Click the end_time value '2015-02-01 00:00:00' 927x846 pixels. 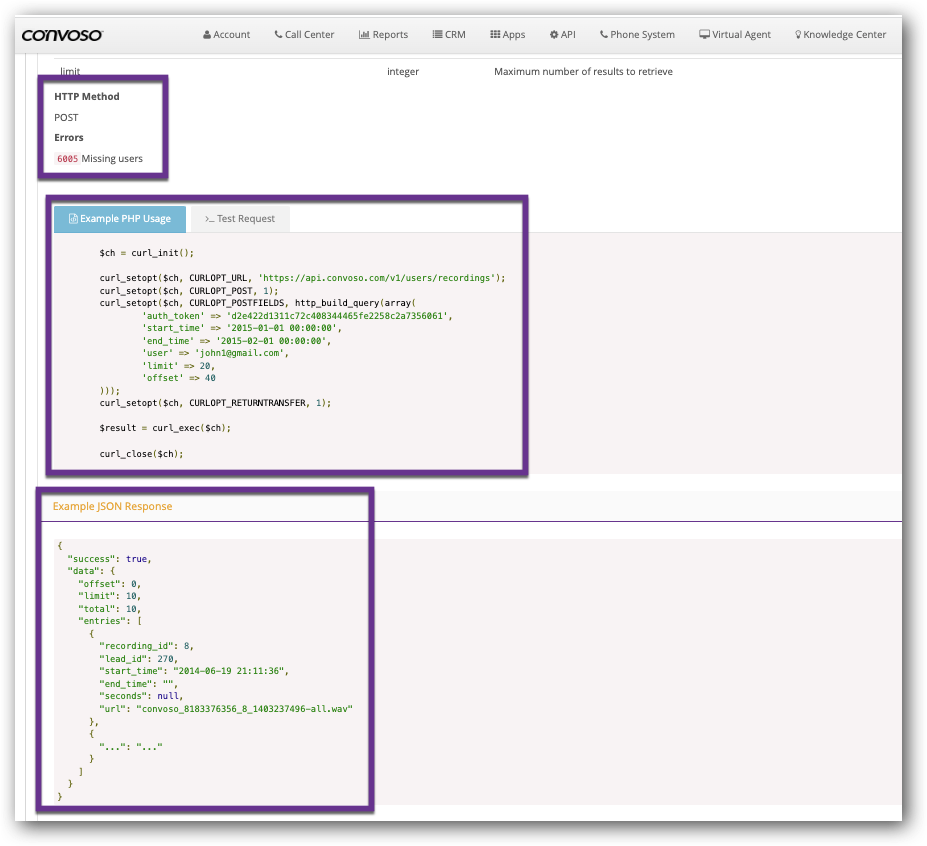click(273, 341)
